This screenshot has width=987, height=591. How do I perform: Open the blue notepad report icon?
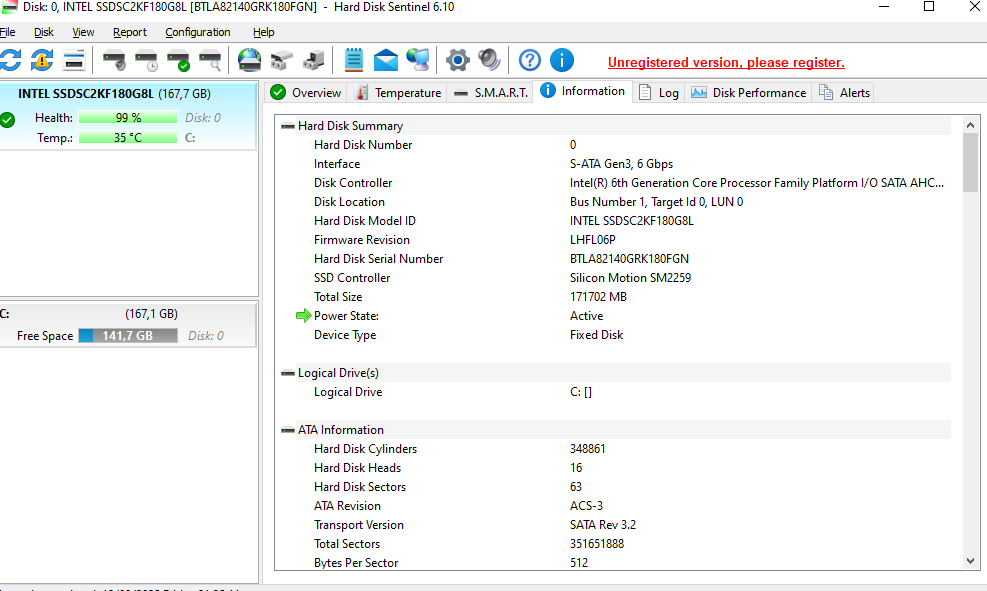pyautogui.click(x=353, y=60)
